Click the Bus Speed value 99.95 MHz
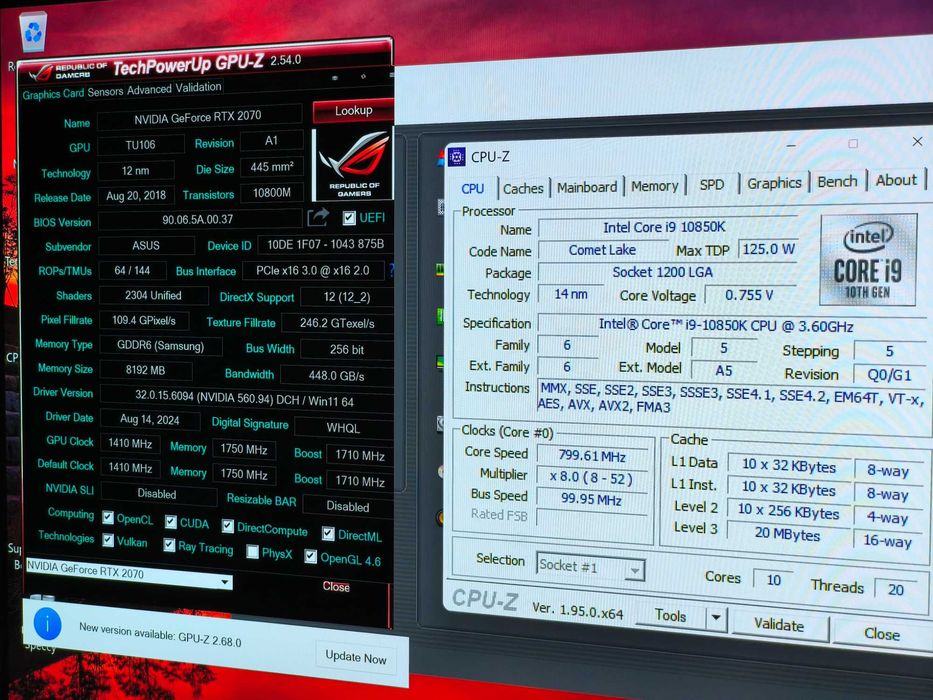This screenshot has height=700, width=933. 591,499
